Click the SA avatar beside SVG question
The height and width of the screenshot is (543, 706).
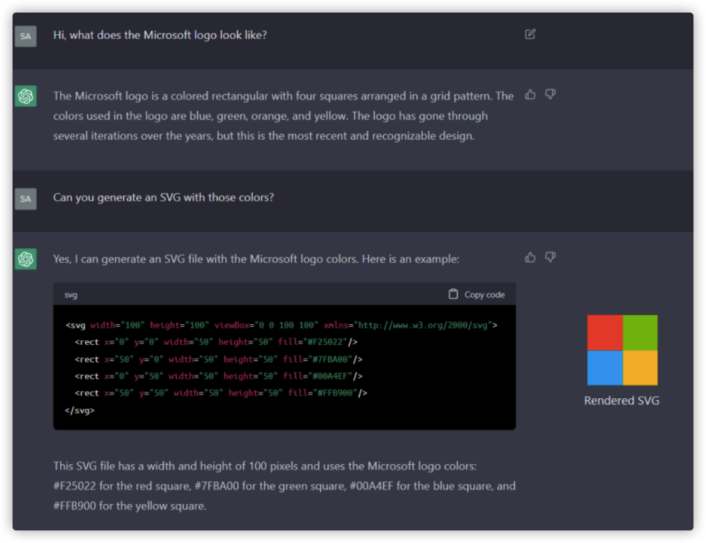26,199
